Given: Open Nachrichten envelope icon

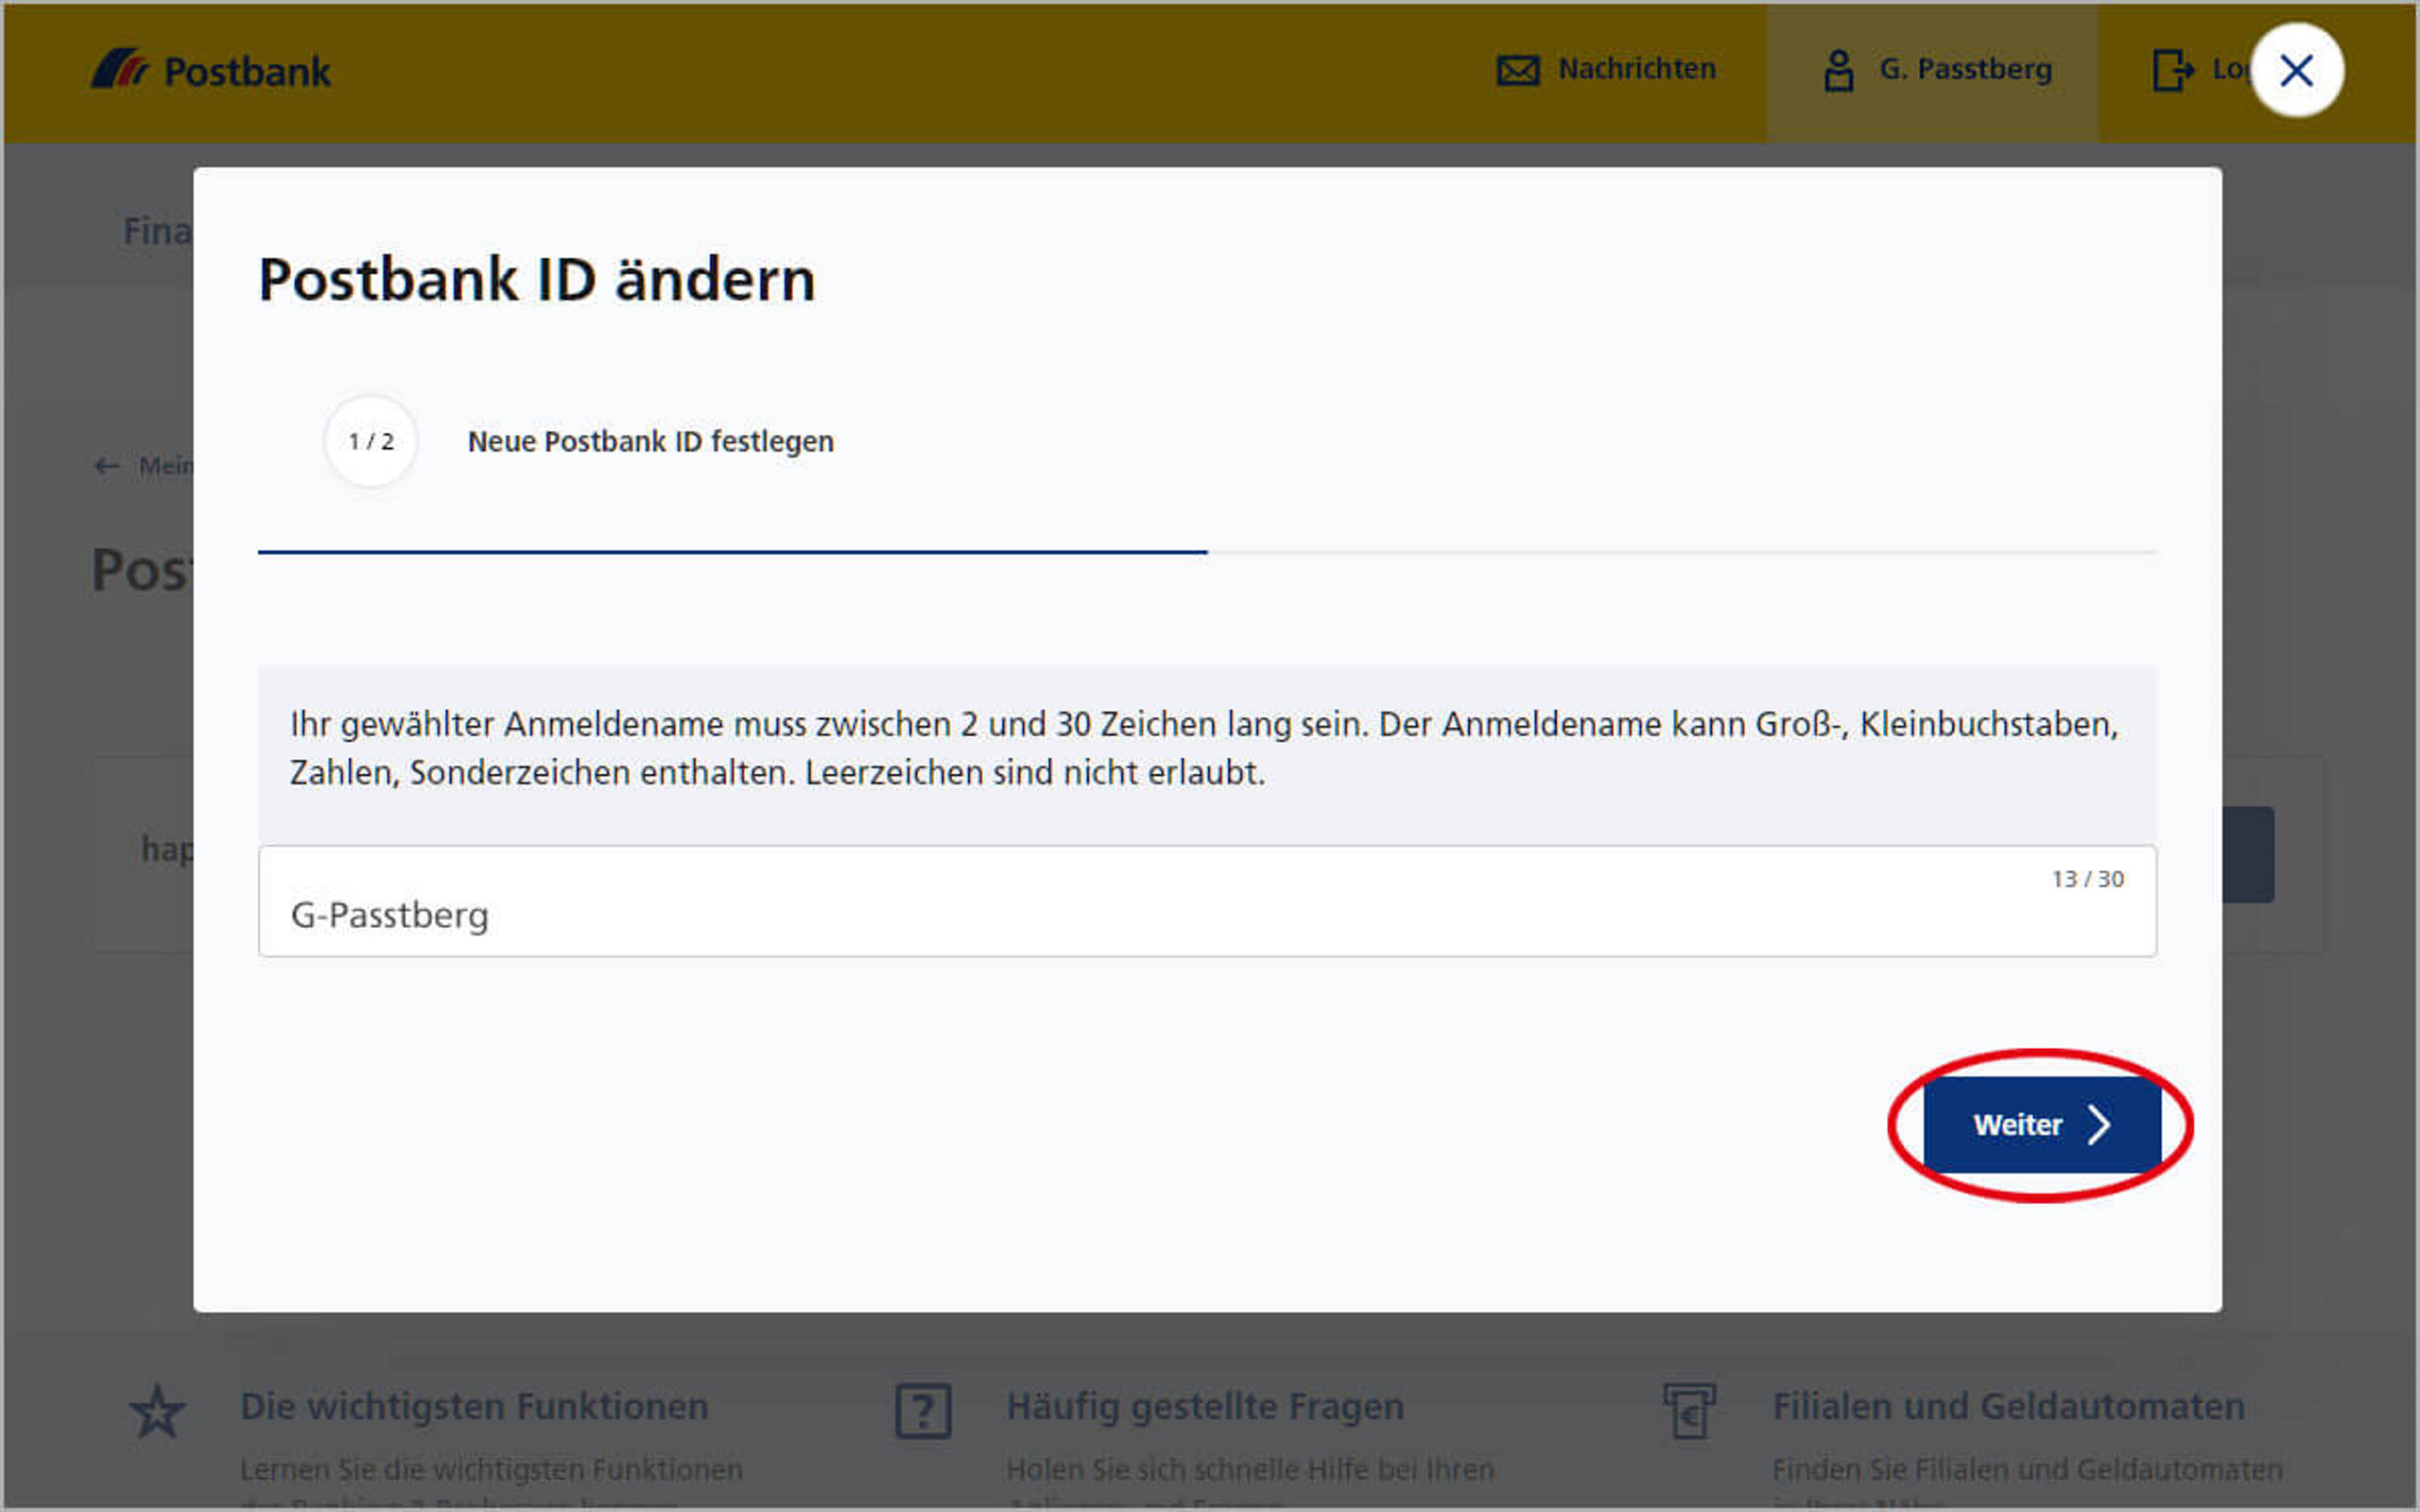Looking at the screenshot, I should point(1517,70).
